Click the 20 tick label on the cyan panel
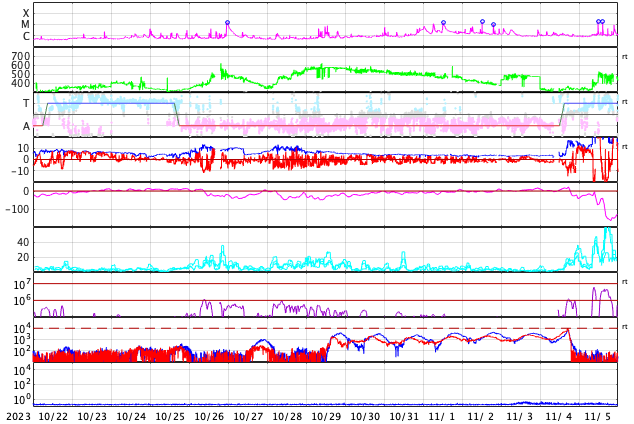 click(23, 257)
